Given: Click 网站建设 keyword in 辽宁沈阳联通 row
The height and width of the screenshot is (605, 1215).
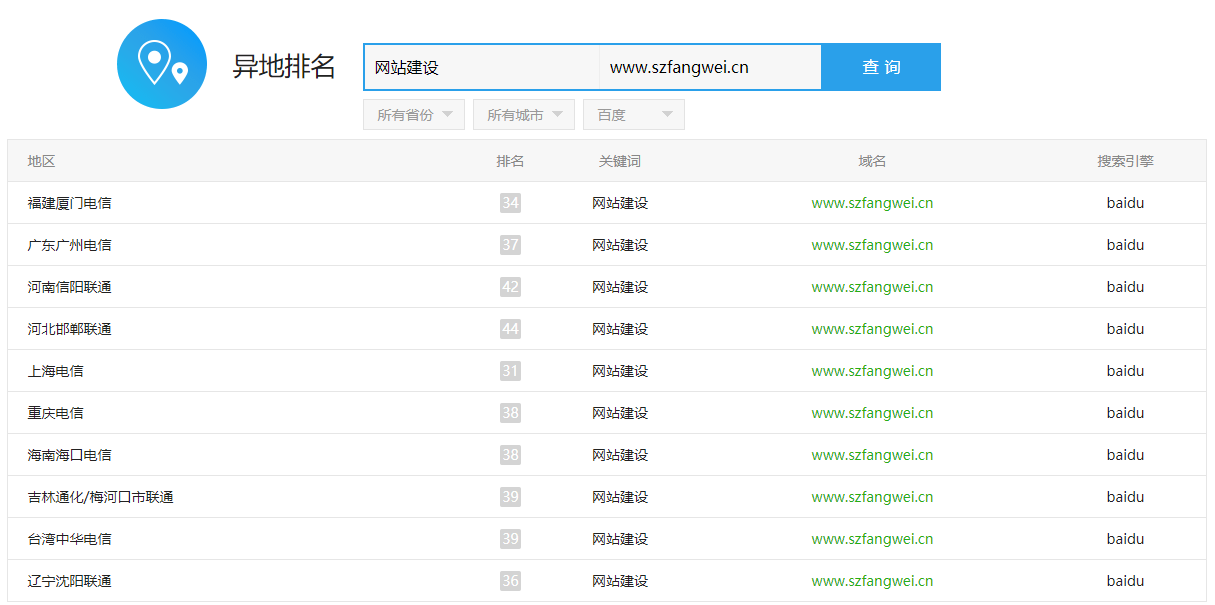Looking at the screenshot, I should click(620, 581).
